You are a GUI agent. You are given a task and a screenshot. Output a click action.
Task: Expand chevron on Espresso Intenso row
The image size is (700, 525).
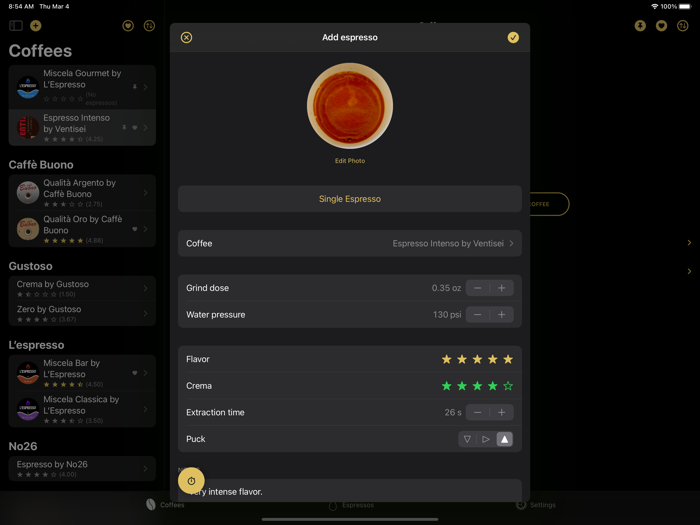(x=146, y=128)
